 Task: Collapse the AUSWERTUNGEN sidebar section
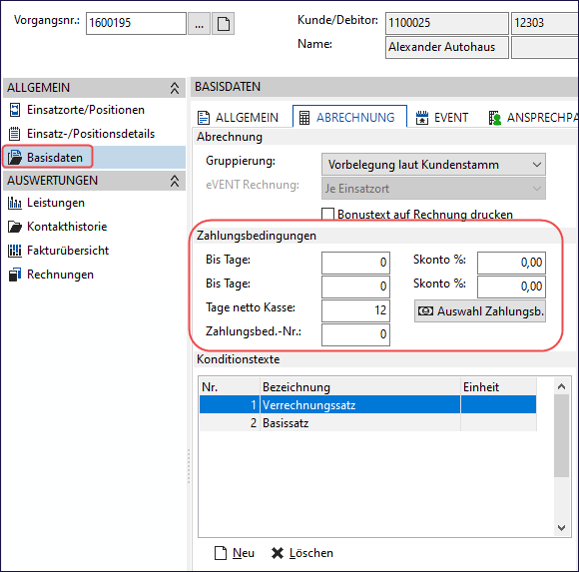point(174,181)
